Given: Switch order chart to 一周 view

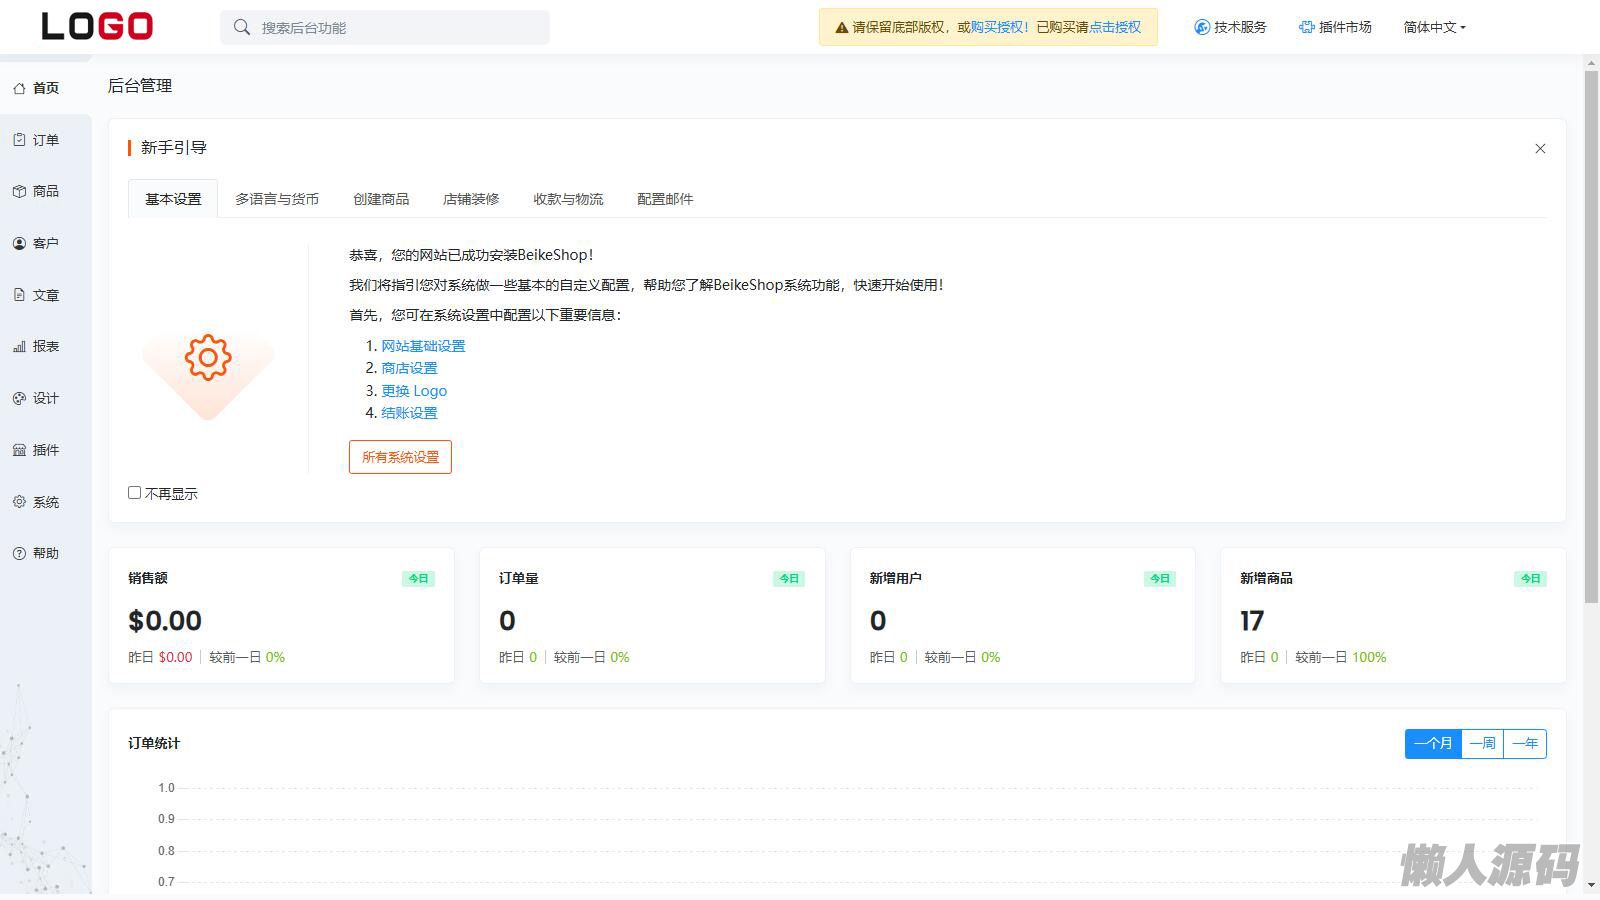Looking at the screenshot, I should click(1482, 743).
